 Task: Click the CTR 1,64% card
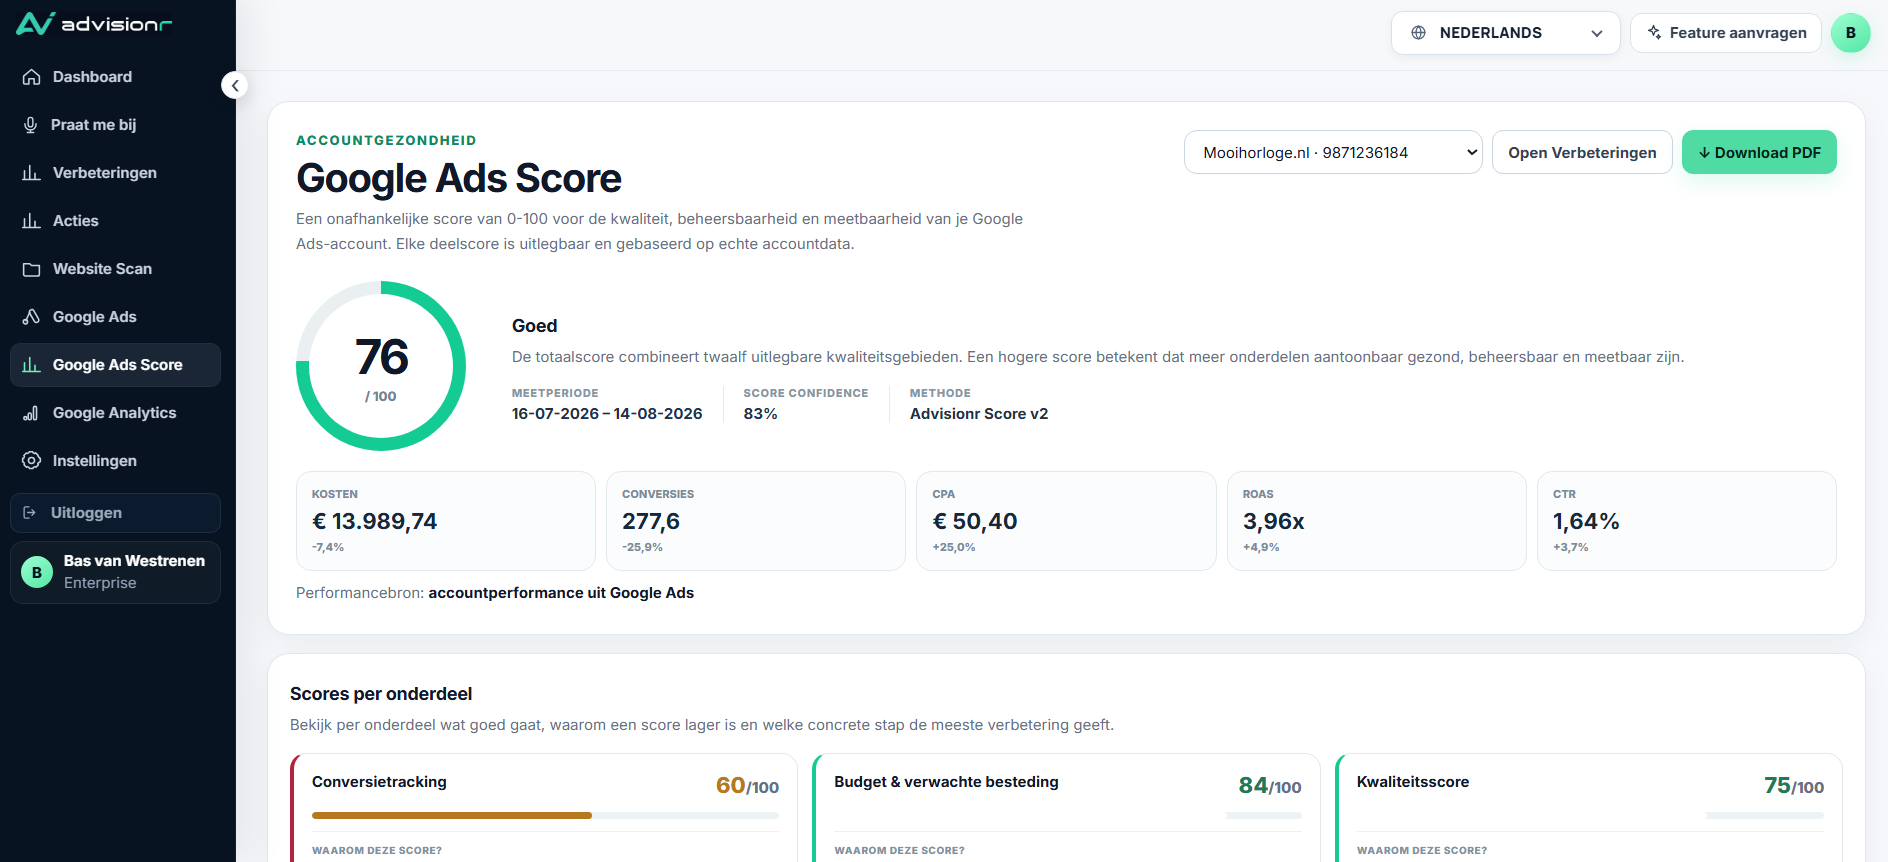pyautogui.click(x=1687, y=521)
